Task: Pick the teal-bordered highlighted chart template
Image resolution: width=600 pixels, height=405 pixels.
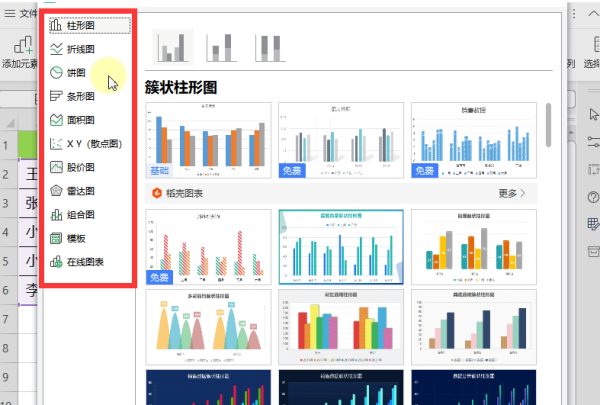Action: point(341,247)
